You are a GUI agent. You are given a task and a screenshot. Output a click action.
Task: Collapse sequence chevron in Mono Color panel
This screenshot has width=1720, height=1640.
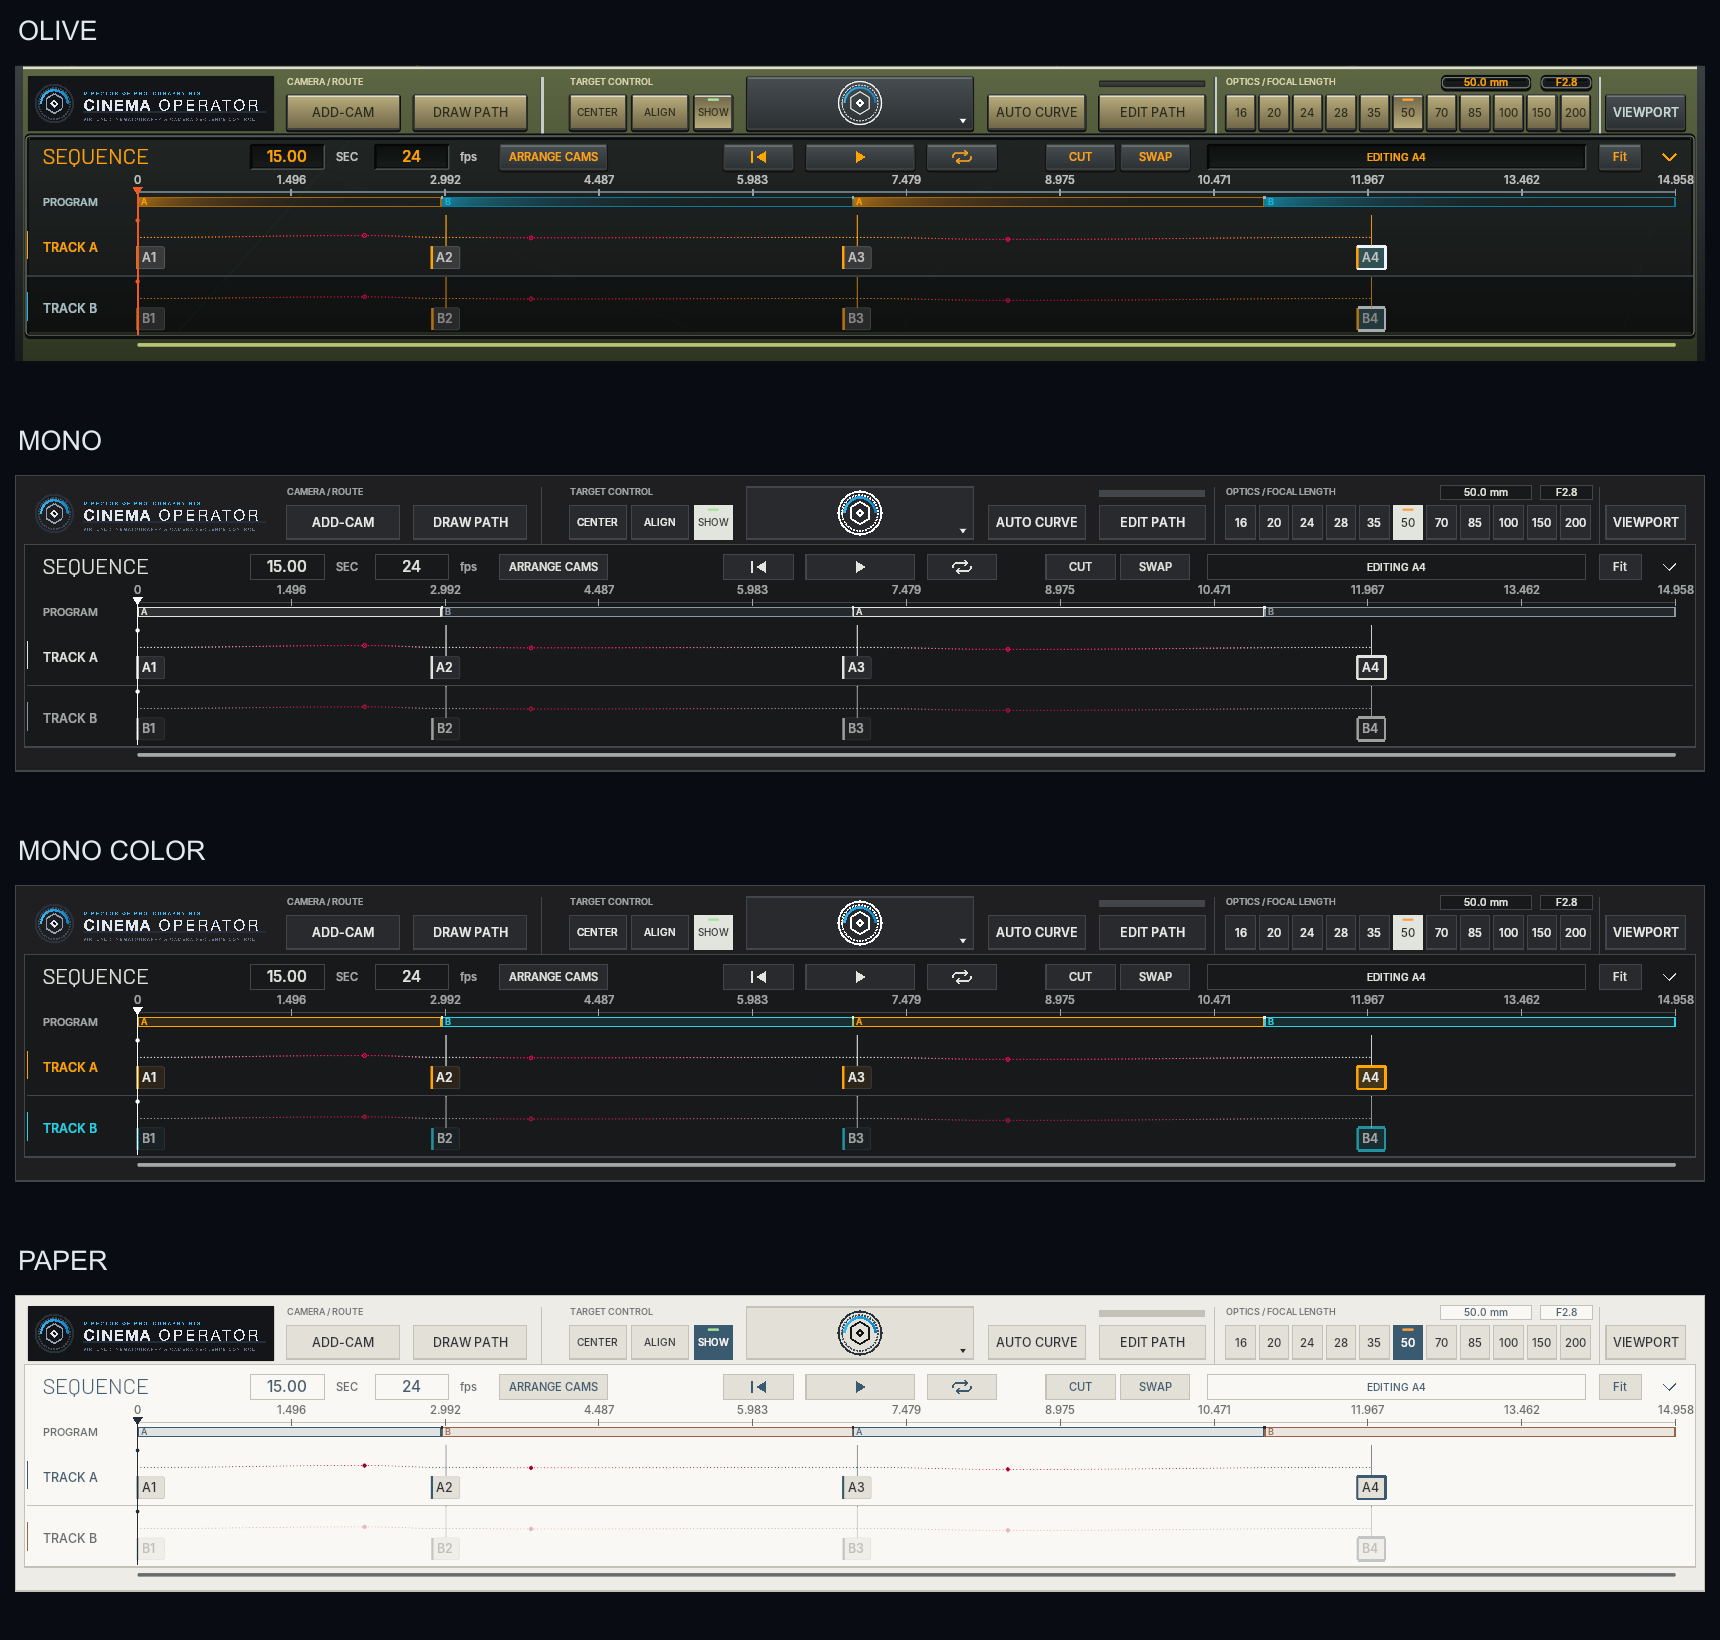point(1669,977)
